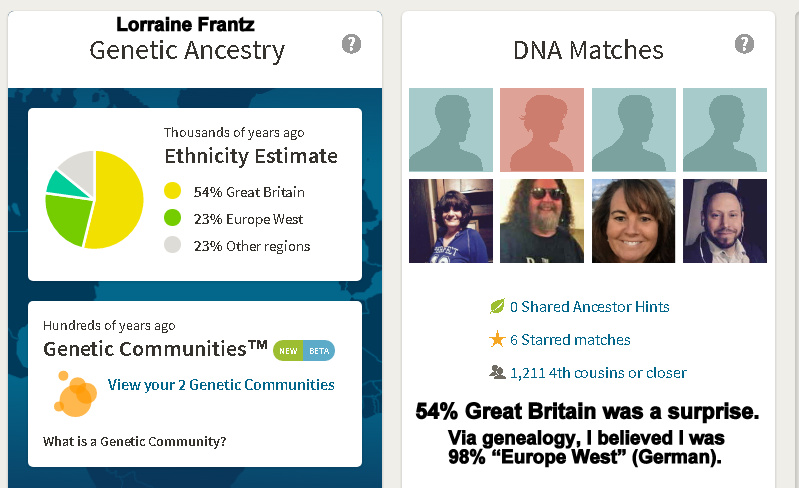Click the pink female silhouette match avatar

541,130
